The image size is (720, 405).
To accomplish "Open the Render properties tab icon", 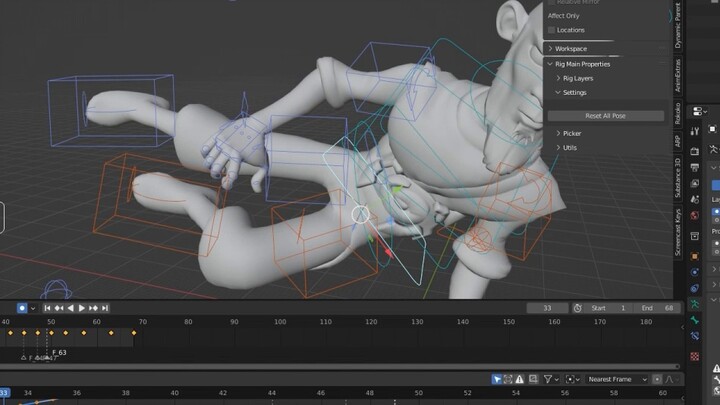I will click(695, 152).
